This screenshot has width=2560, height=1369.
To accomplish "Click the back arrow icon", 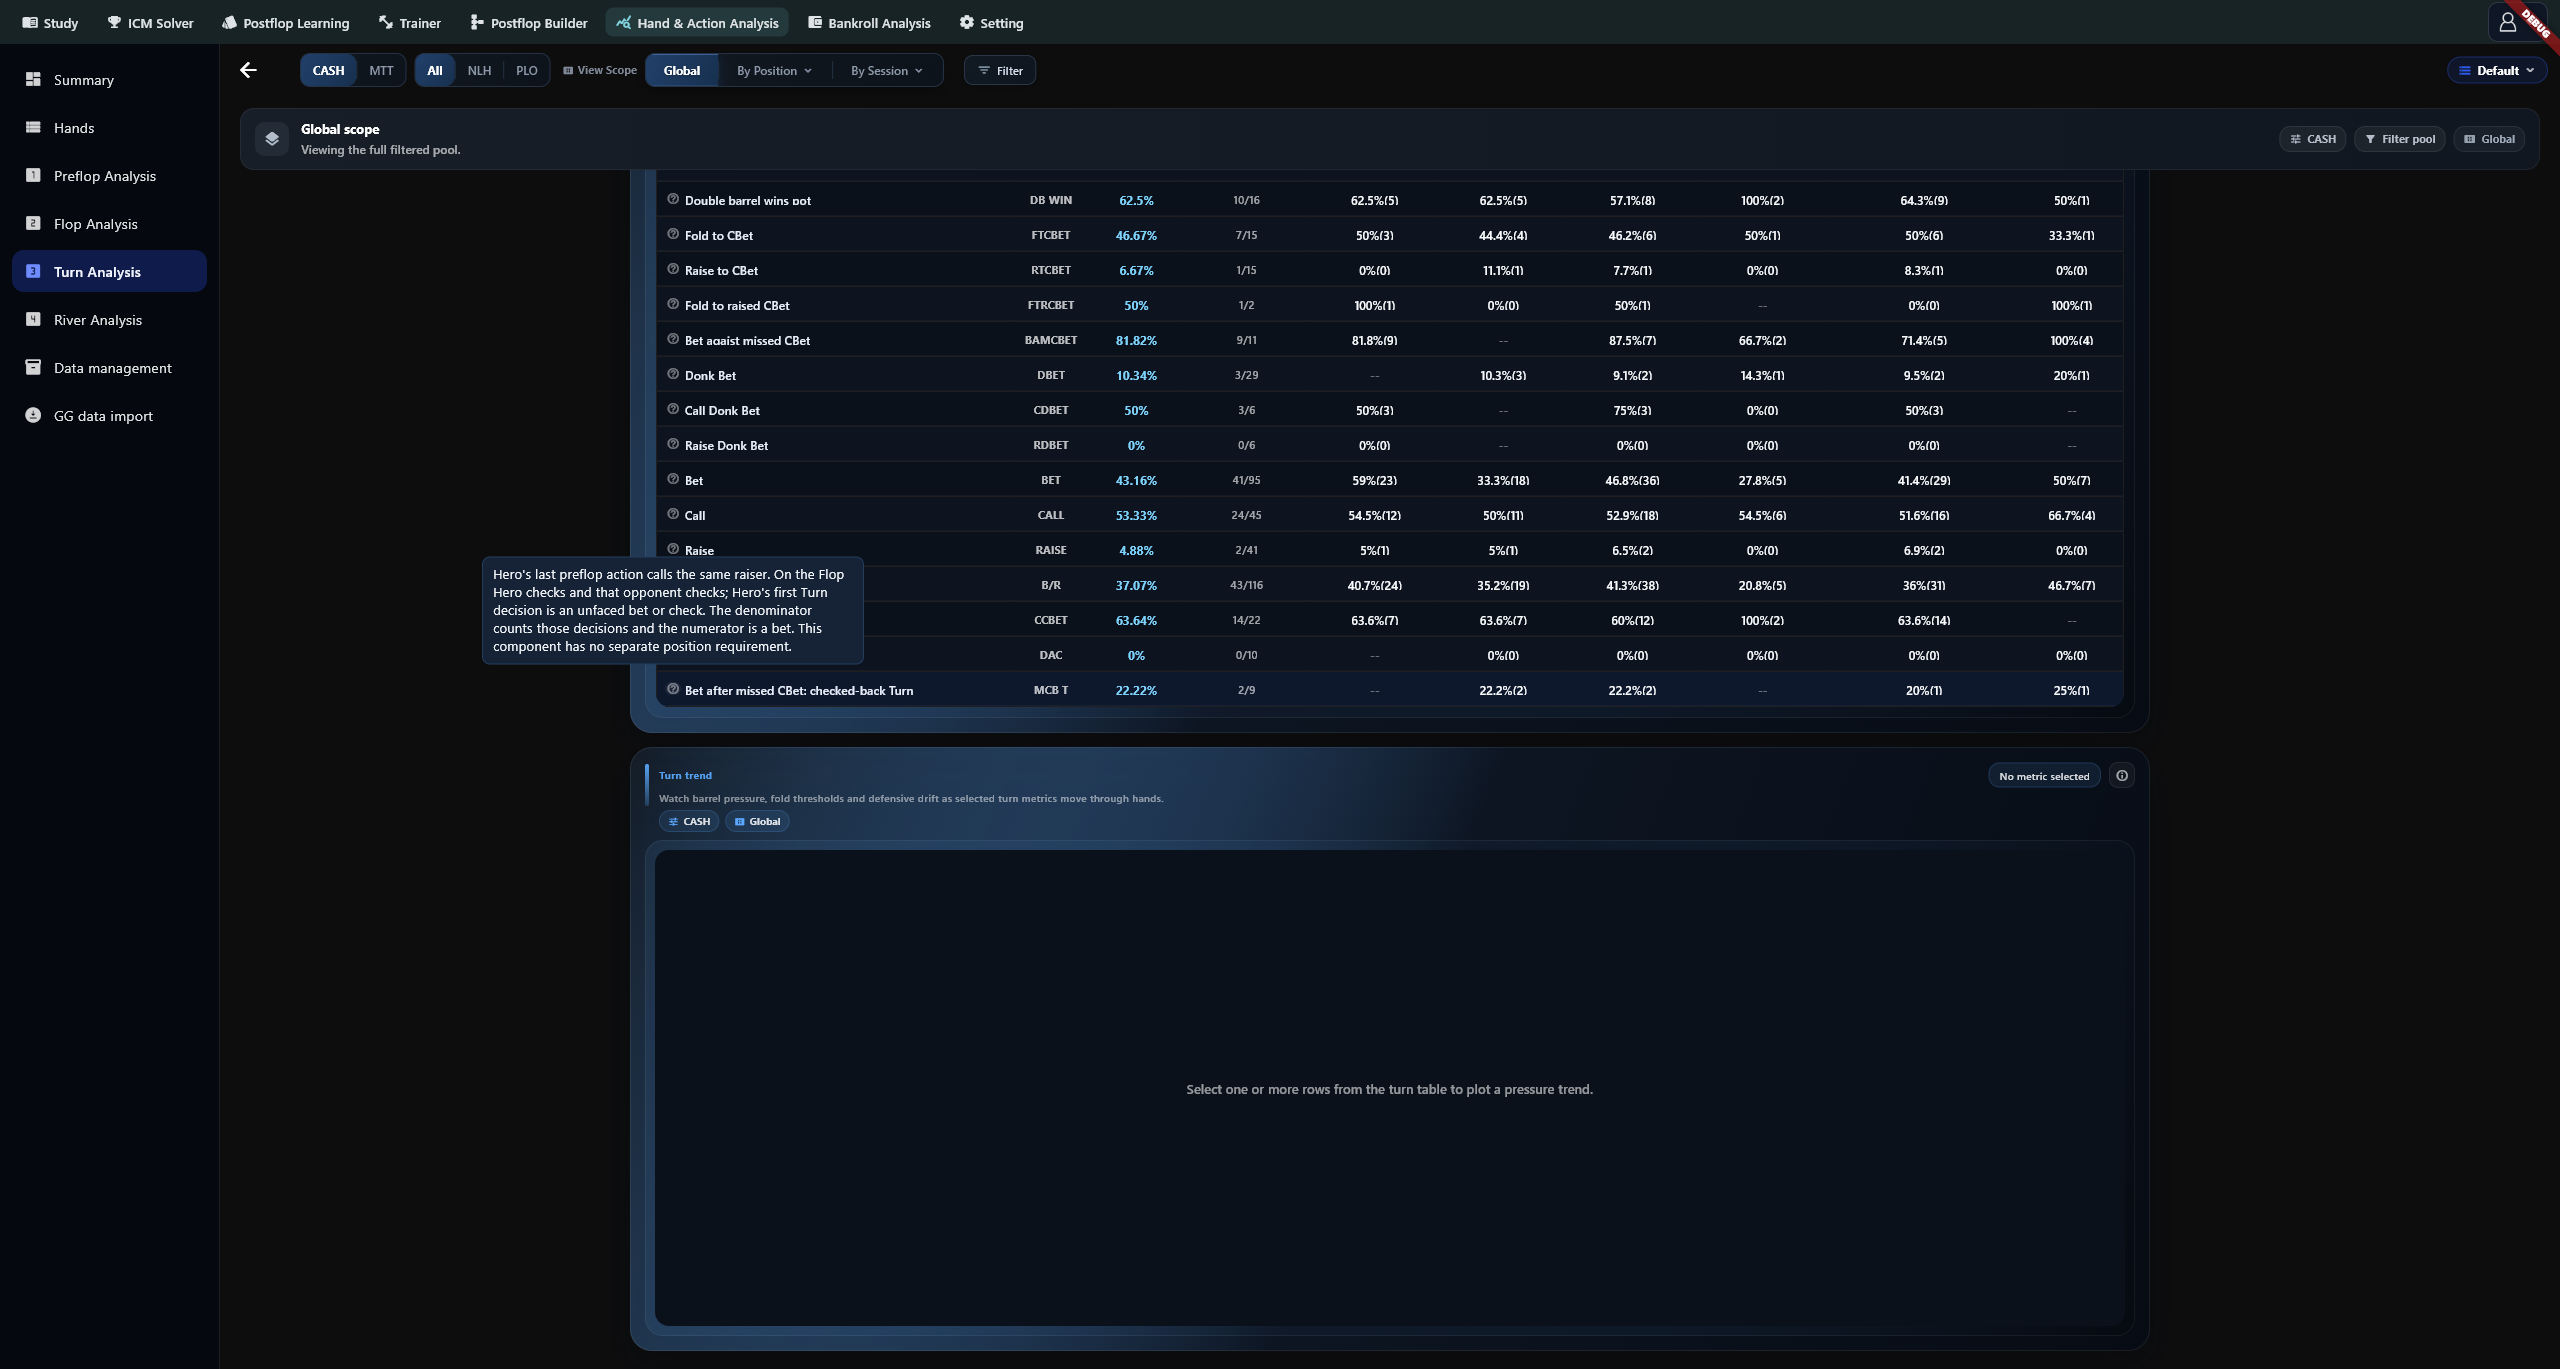I will point(248,70).
